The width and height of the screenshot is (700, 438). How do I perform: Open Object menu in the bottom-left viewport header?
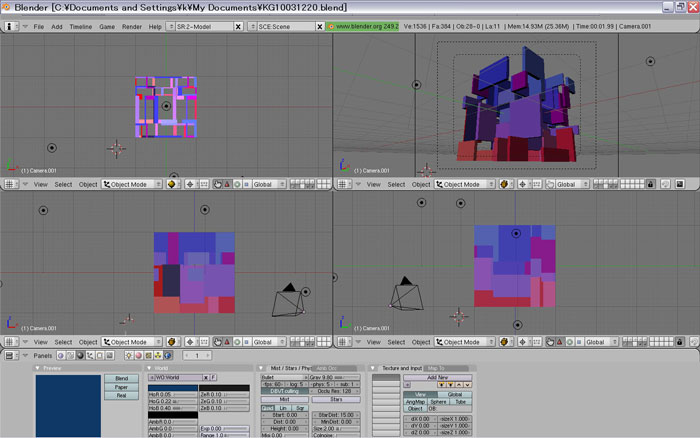[88, 342]
